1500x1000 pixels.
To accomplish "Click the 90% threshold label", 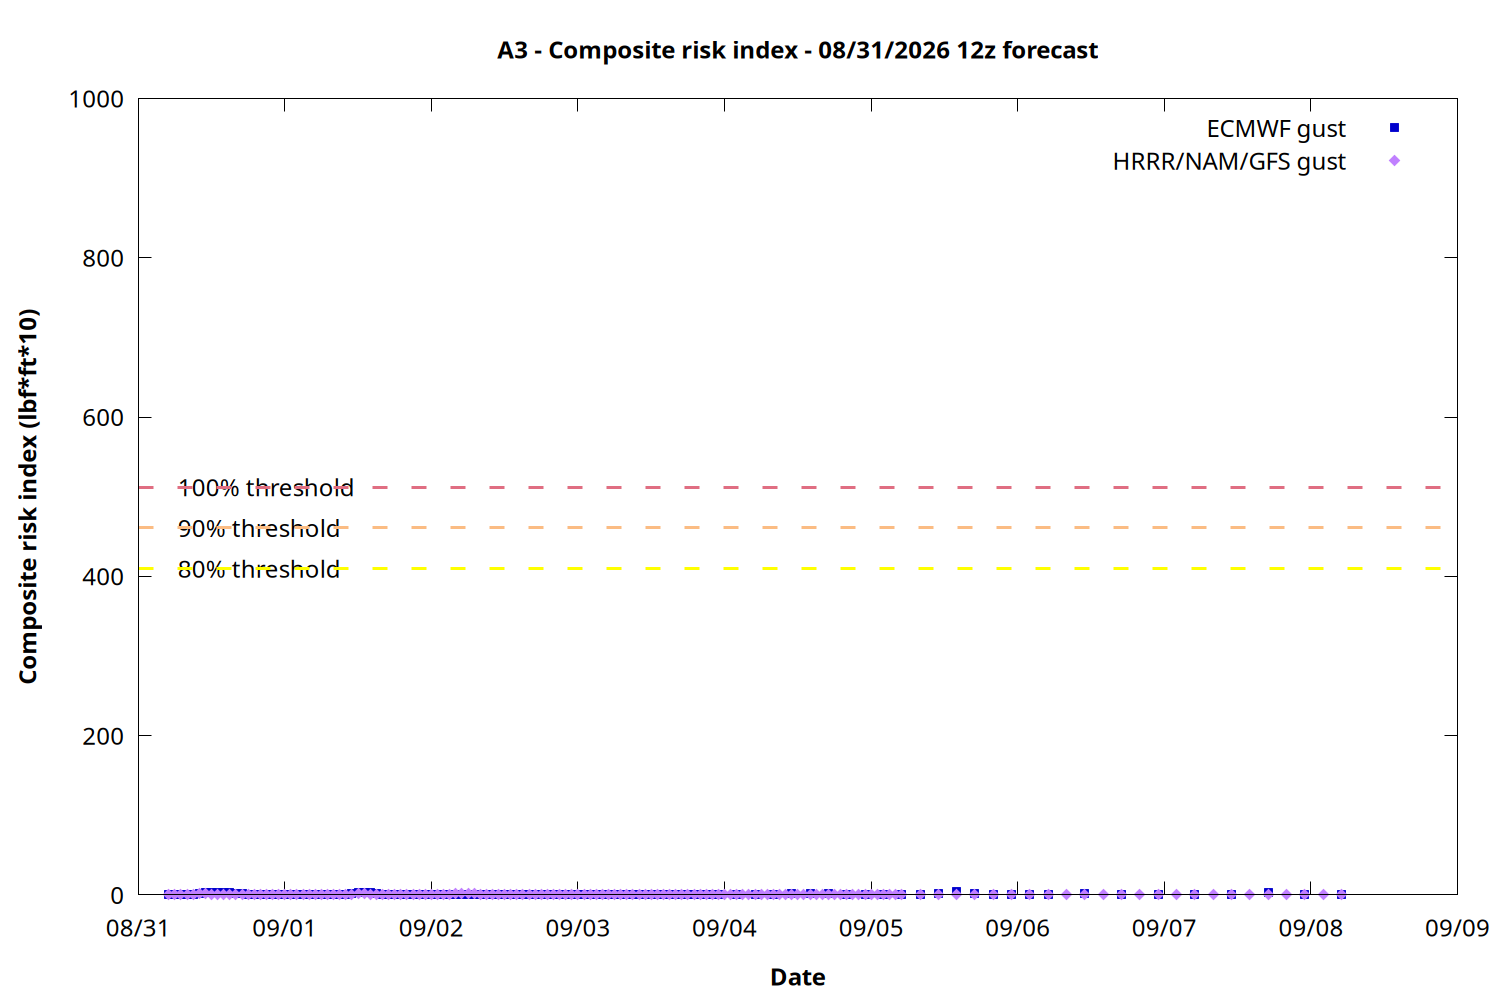I will click(258, 528).
